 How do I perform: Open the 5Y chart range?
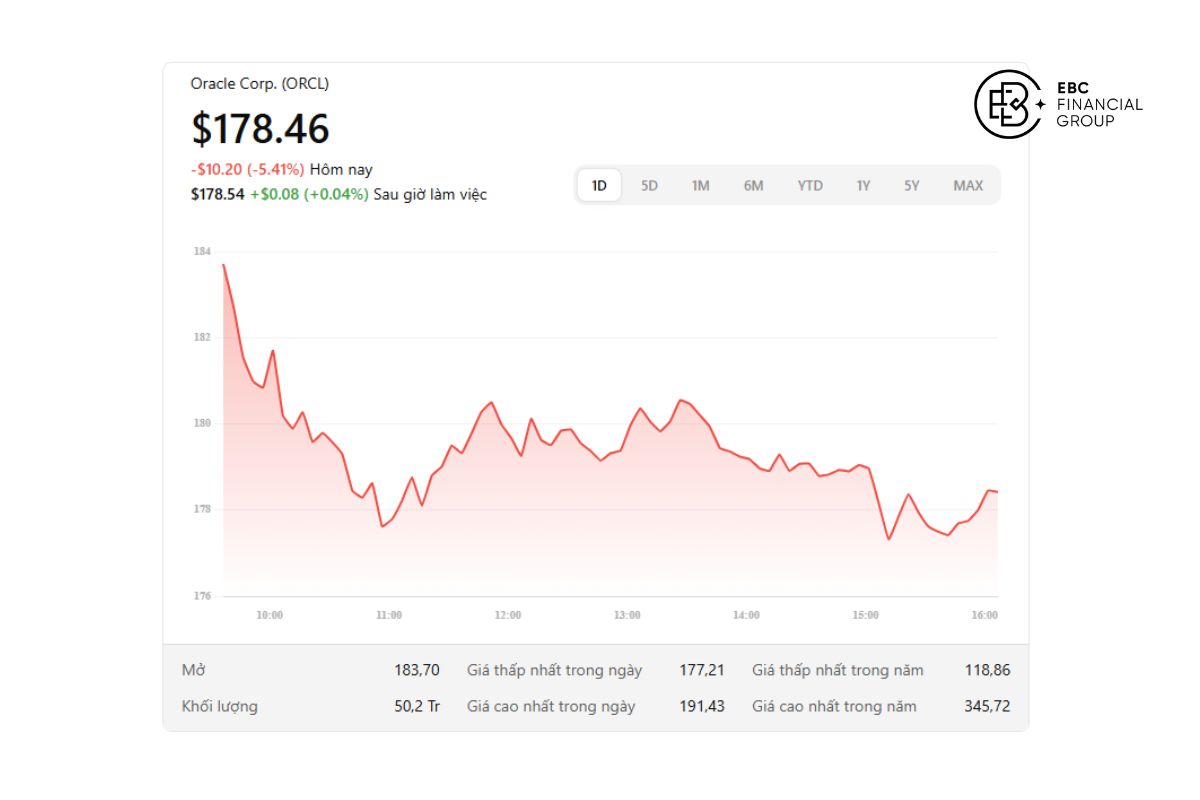click(912, 185)
